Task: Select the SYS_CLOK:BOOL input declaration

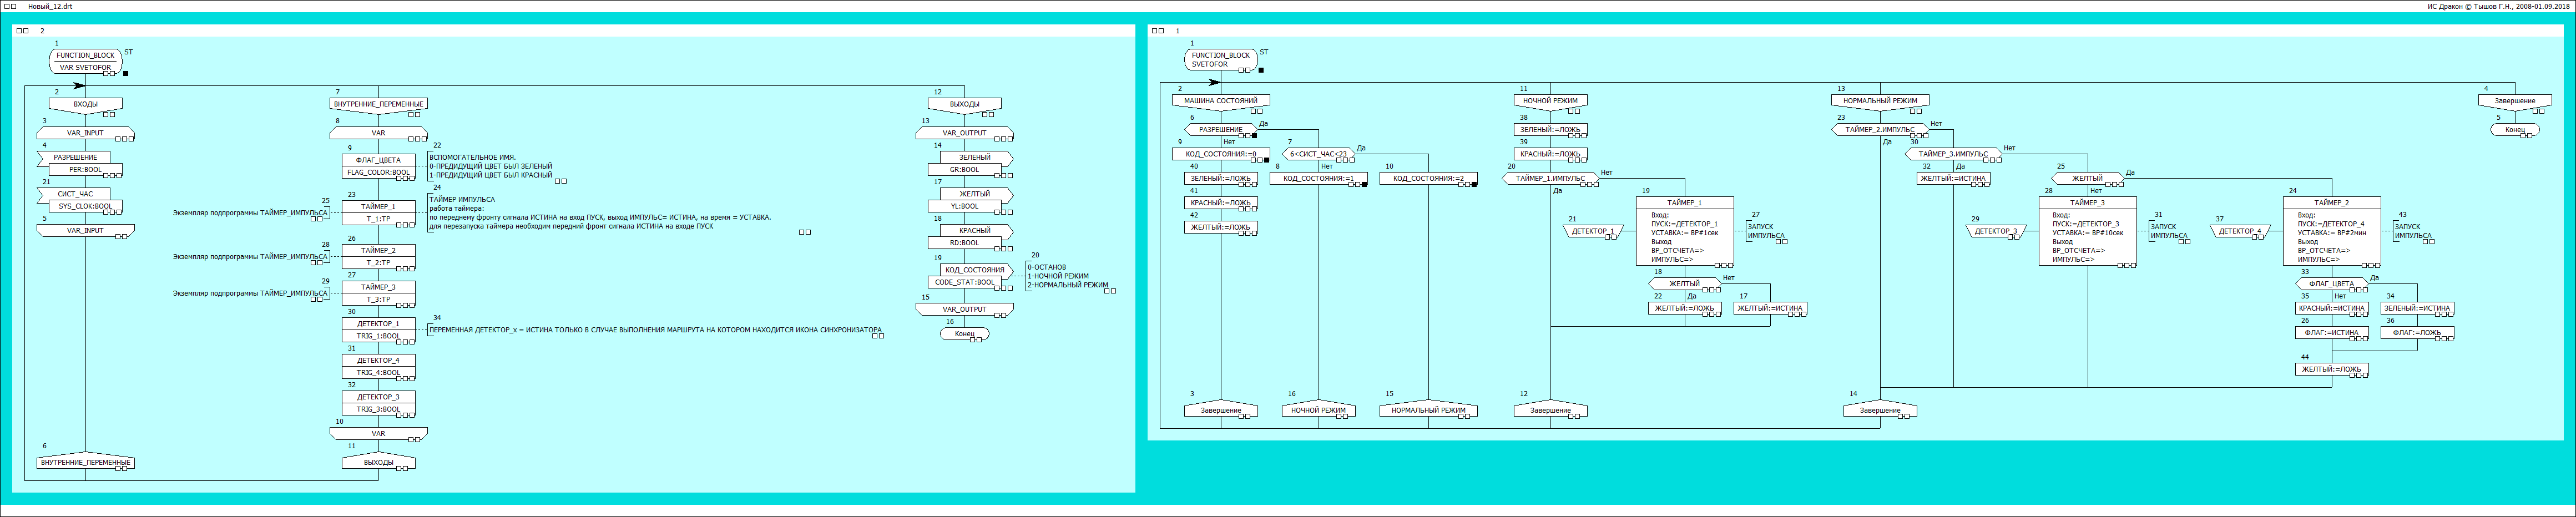Action: (x=85, y=206)
